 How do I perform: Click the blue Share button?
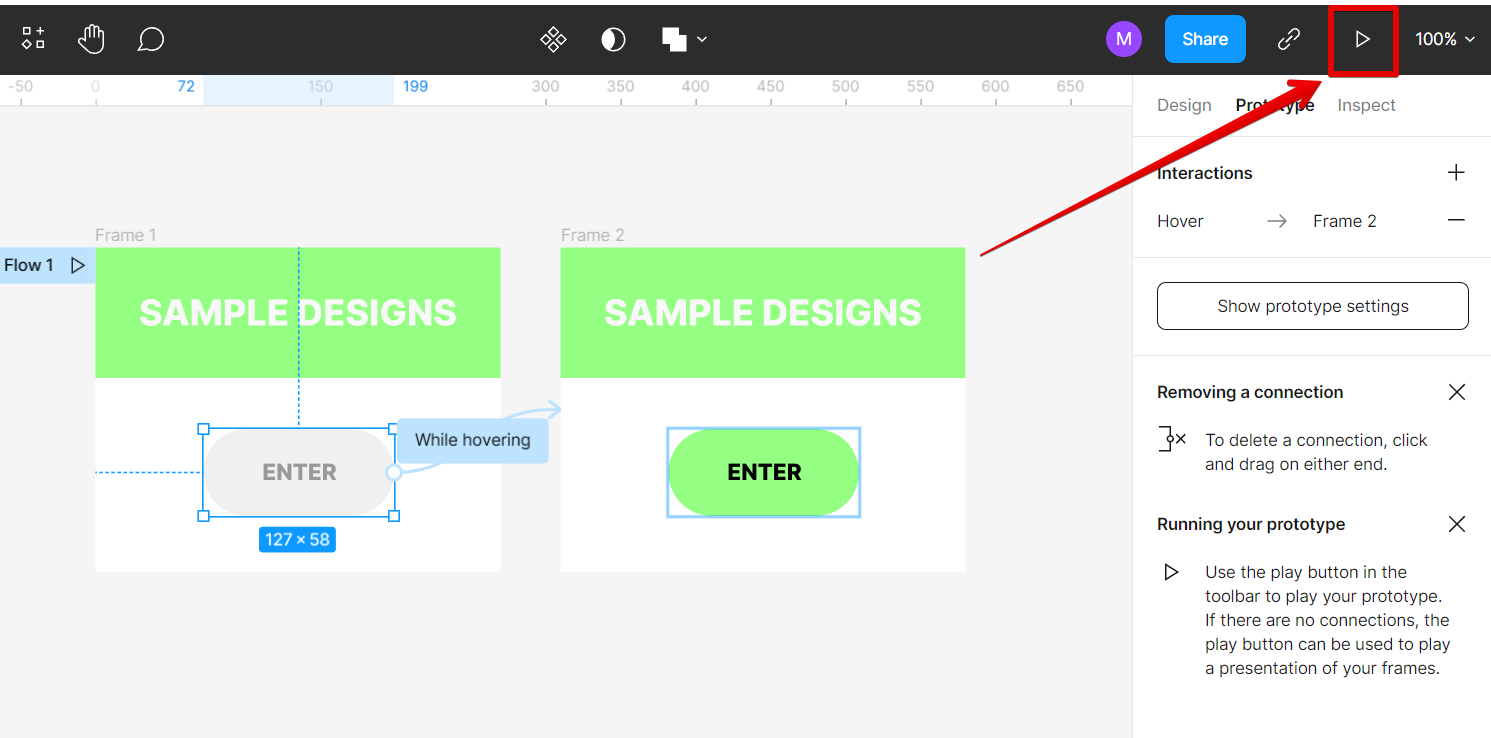tap(1205, 39)
